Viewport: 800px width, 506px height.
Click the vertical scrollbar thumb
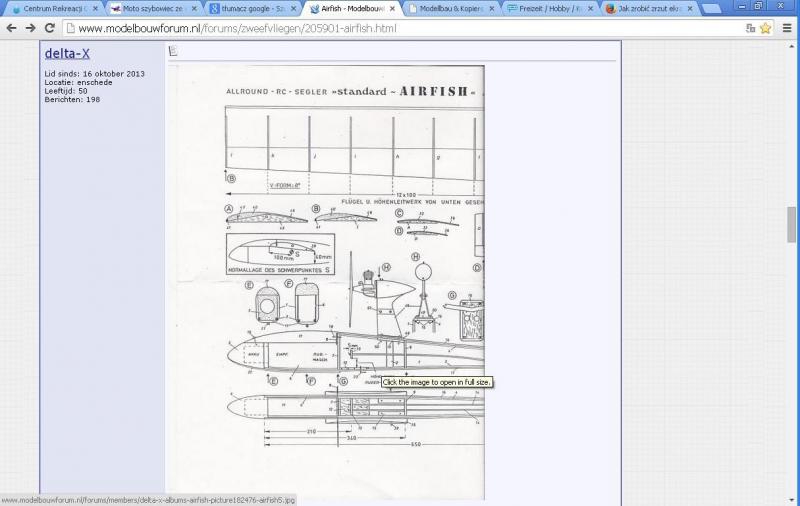click(x=792, y=224)
